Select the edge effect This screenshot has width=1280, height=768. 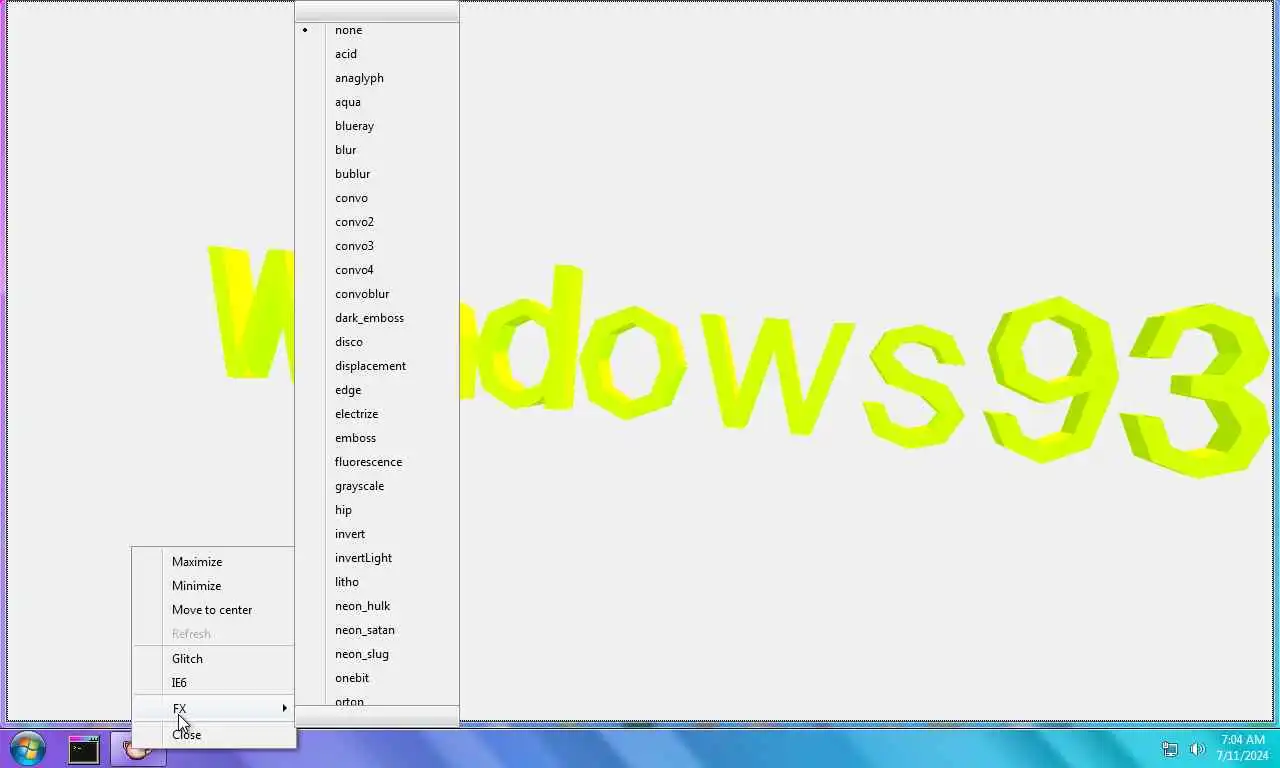[378, 390]
